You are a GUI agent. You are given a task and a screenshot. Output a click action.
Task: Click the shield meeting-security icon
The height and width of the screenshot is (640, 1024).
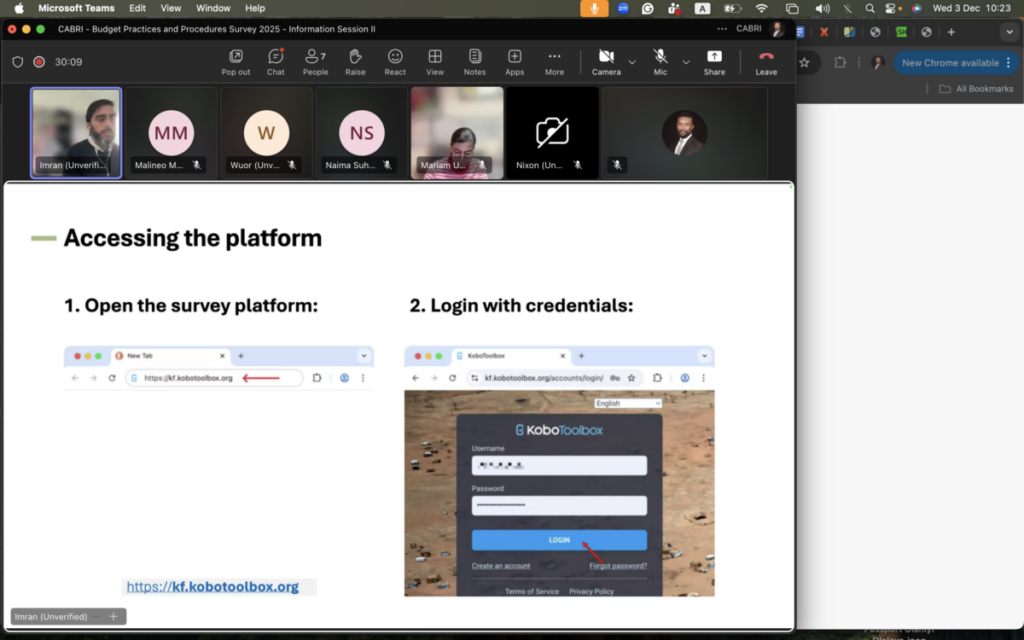pos(18,62)
